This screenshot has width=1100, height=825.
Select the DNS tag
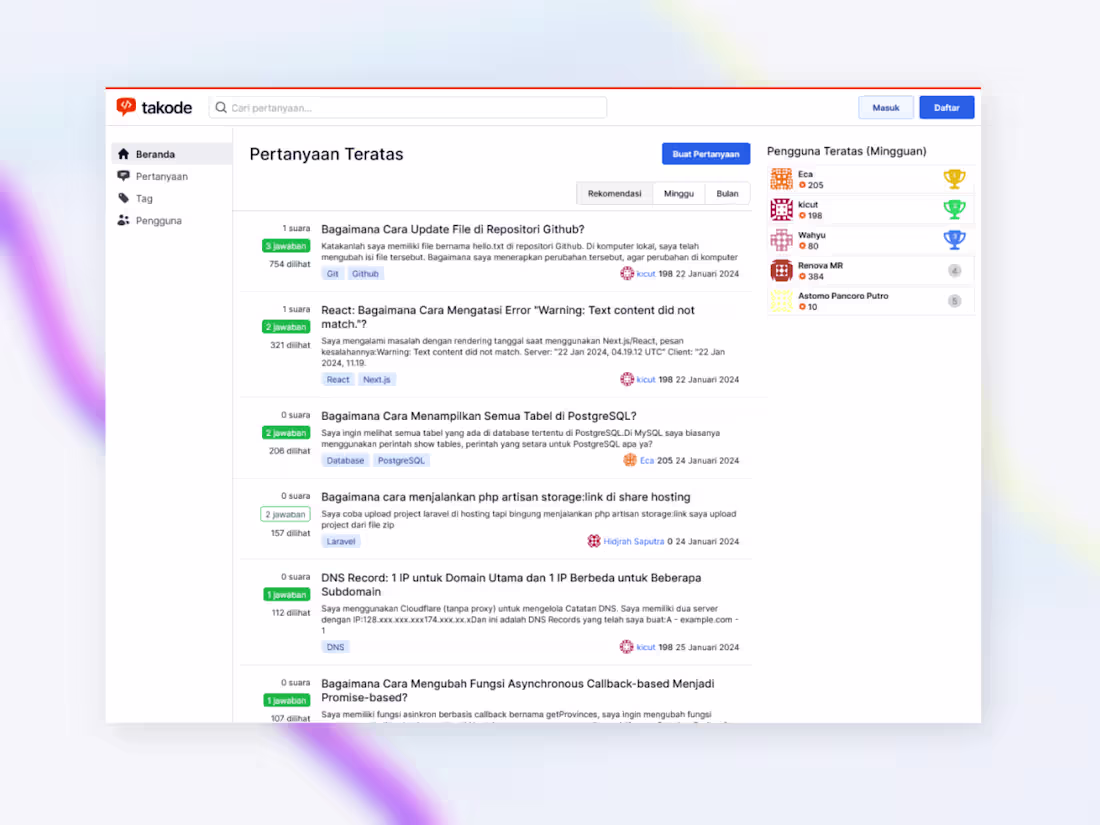[335, 647]
